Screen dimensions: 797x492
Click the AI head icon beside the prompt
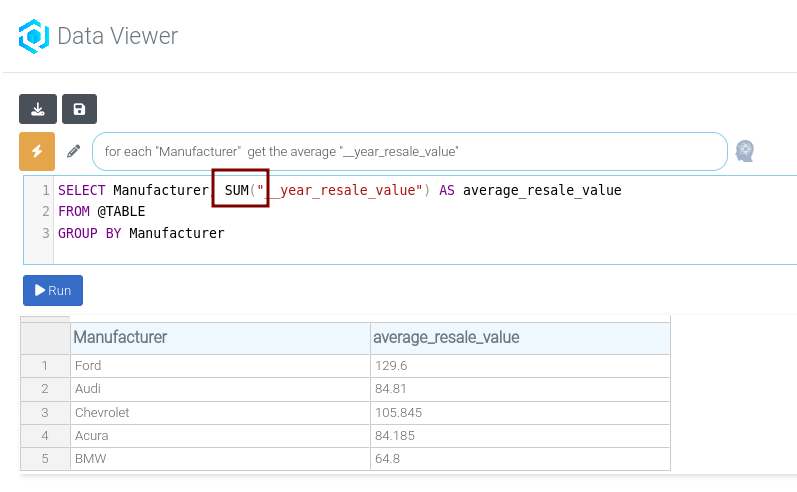click(744, 151)
